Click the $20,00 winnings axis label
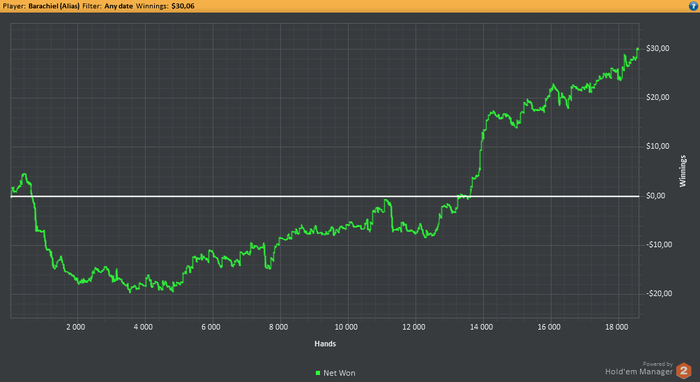The height and width of the screenshot is (382, 700). pyautogui.click(x=658, y=97)
